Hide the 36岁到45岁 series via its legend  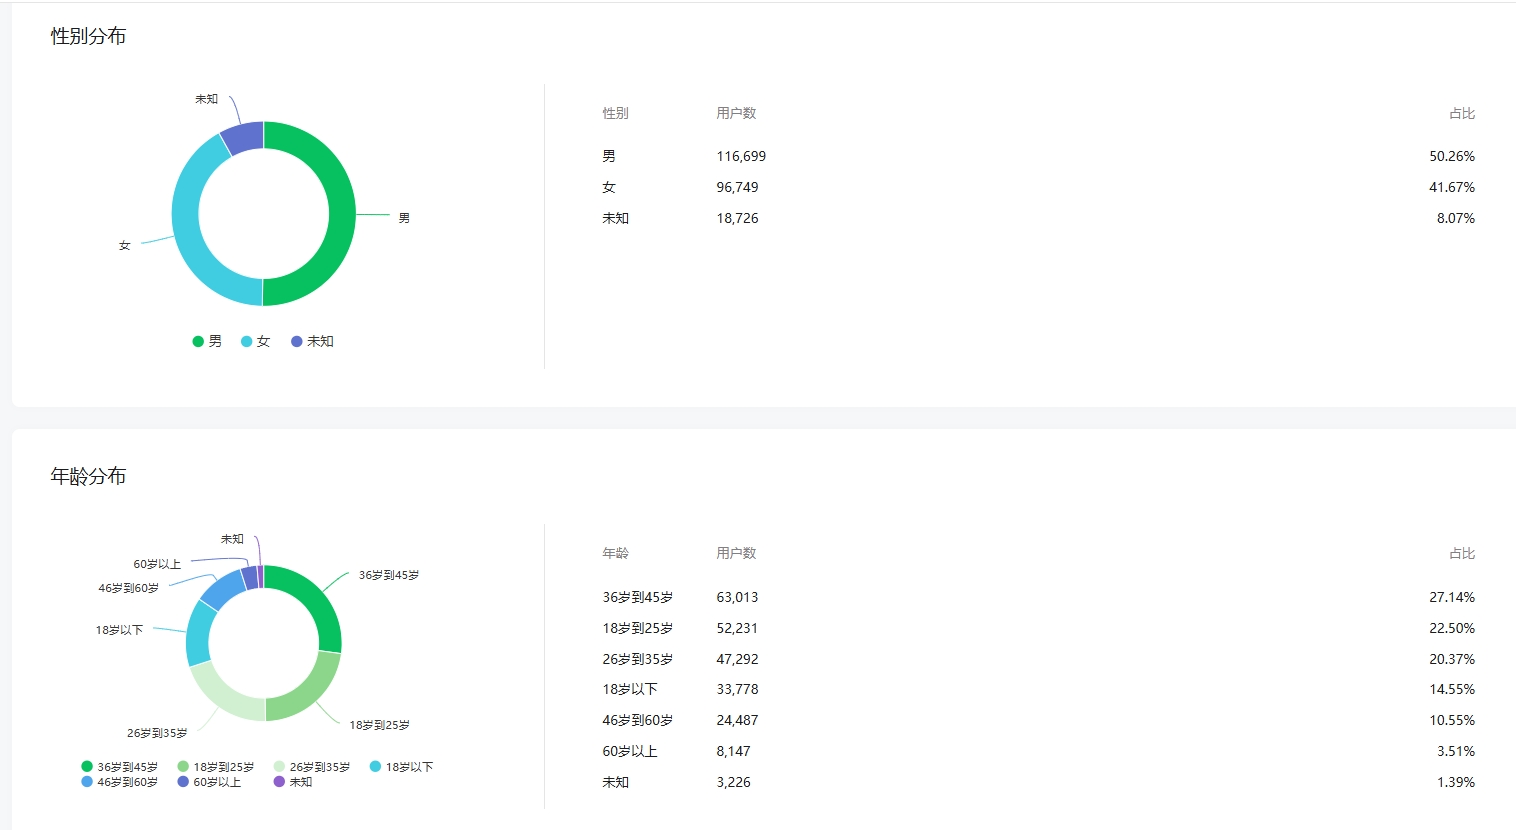(119, 767)
